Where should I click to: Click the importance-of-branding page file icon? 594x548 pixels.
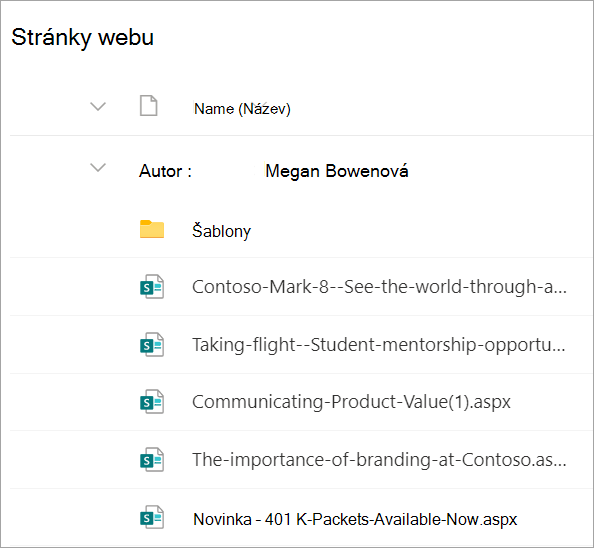tap(152, 460)
